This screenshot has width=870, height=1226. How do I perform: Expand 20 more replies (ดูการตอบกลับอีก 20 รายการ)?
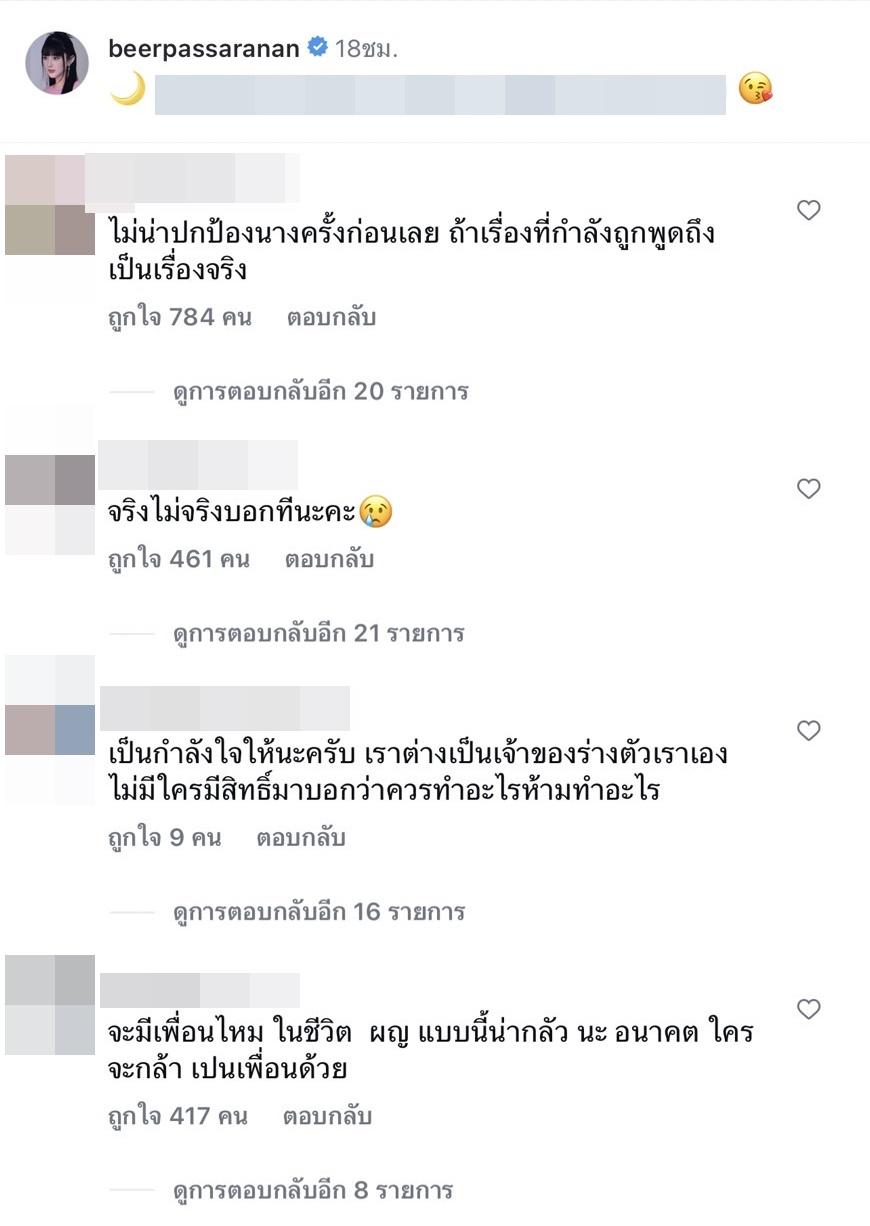(x=320, y=391)
